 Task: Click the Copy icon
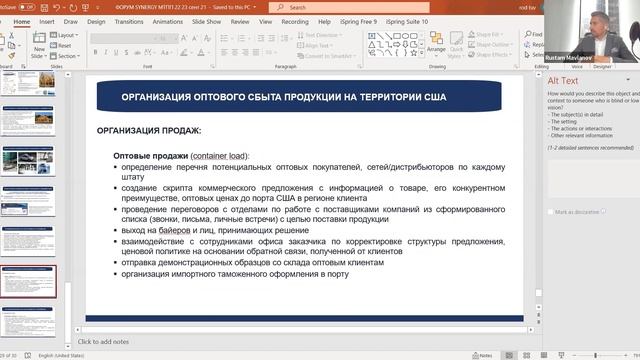(11, 45)
